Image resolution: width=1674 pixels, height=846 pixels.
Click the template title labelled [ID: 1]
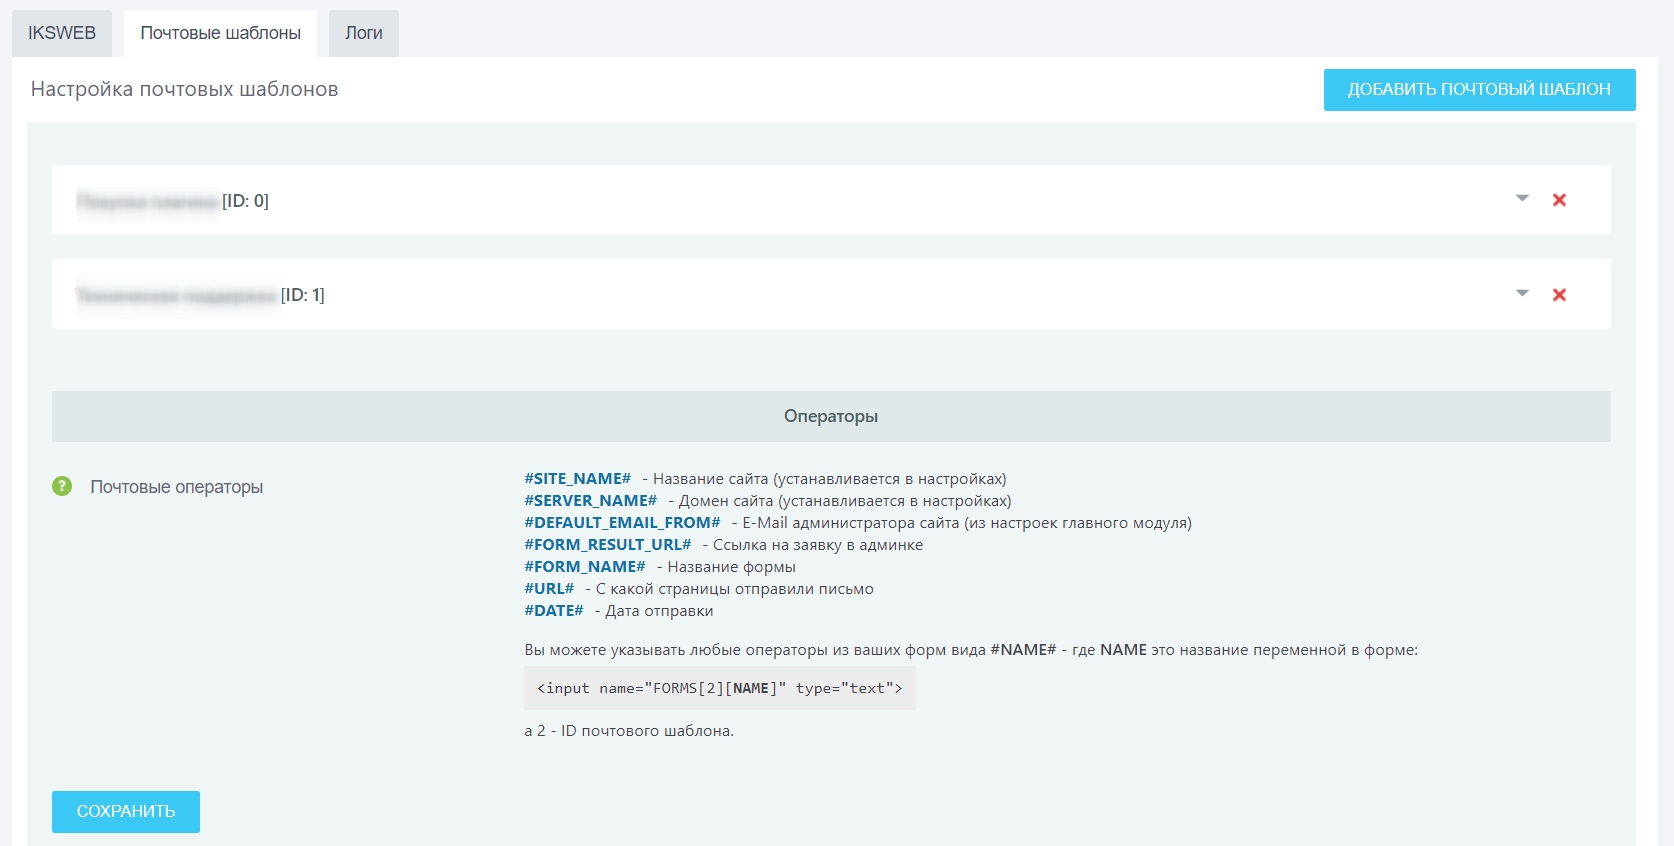tap(201, 295)
